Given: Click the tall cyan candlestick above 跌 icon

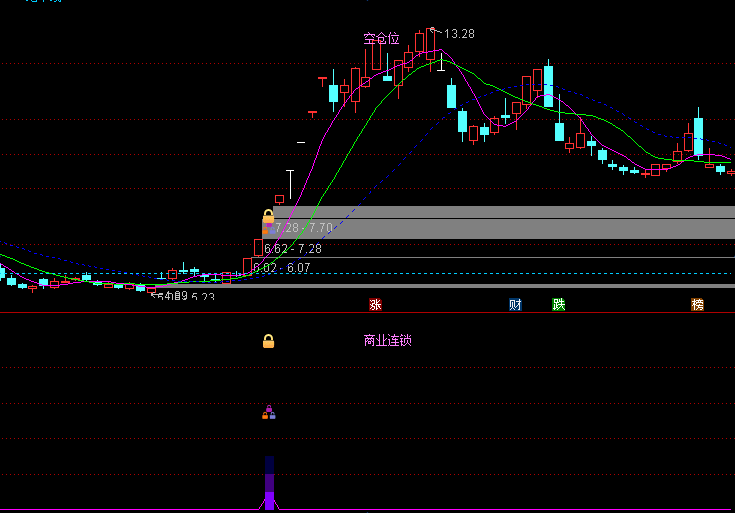Looking at the screenshot, I should (x=548, y=84).
